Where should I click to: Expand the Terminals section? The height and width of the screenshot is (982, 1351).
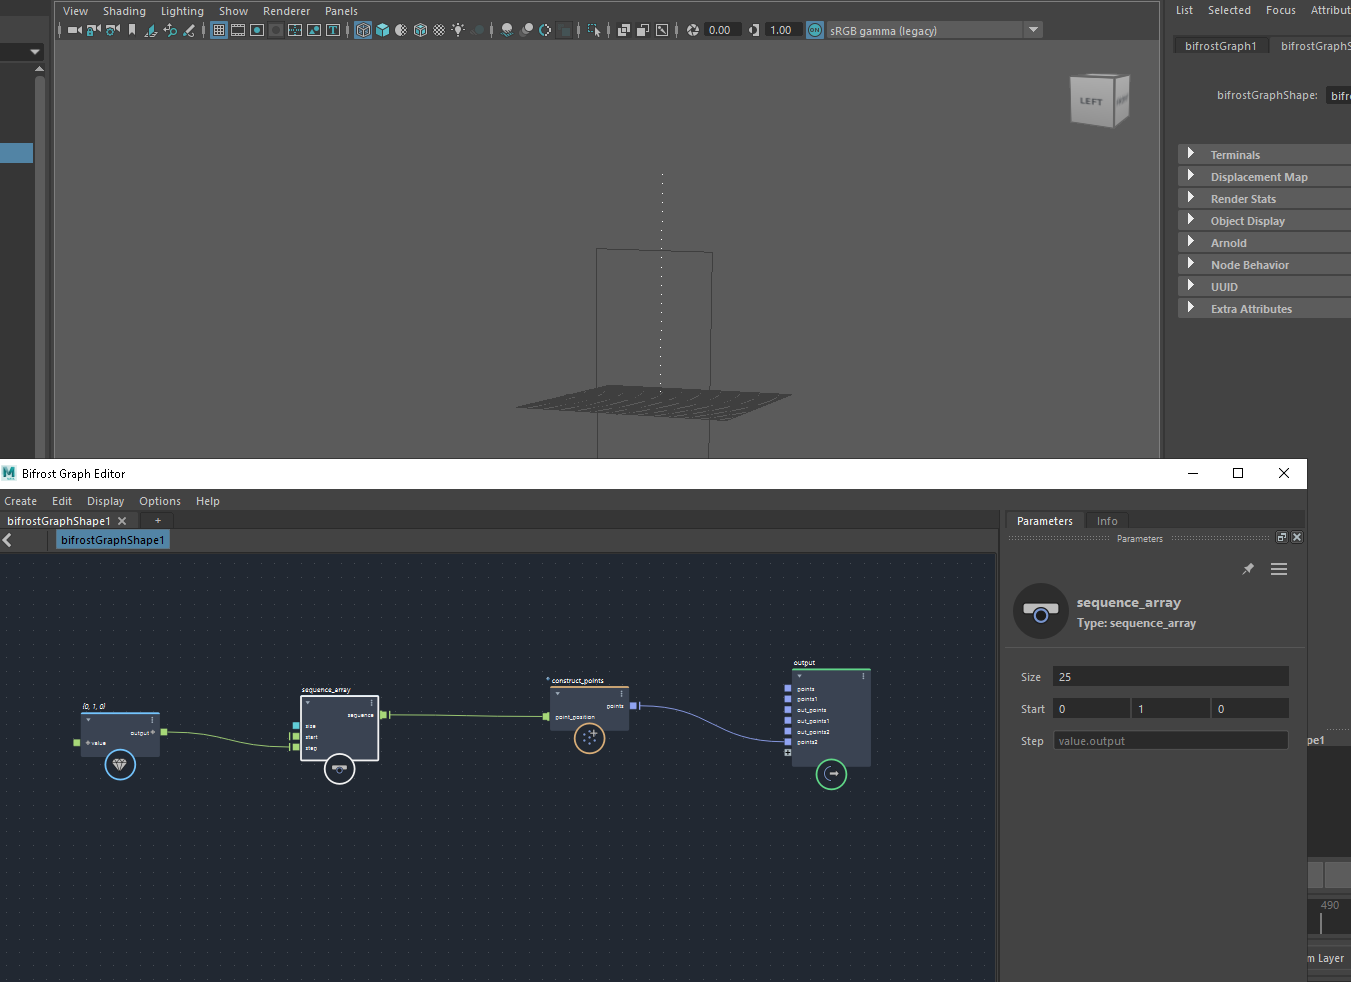1190,154
